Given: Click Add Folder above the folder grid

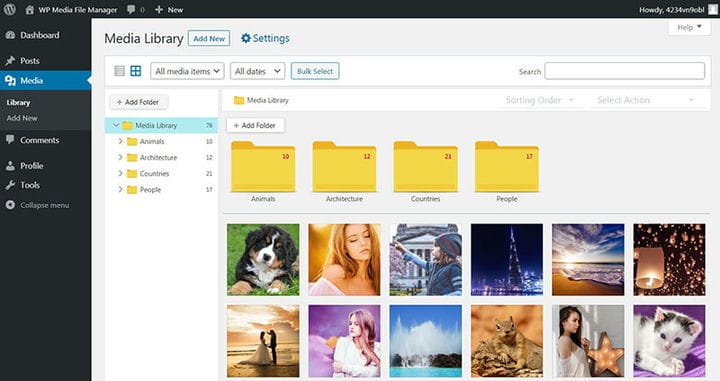Looking at the screenshot, I should pyautogui.click(x=255, y=125).
